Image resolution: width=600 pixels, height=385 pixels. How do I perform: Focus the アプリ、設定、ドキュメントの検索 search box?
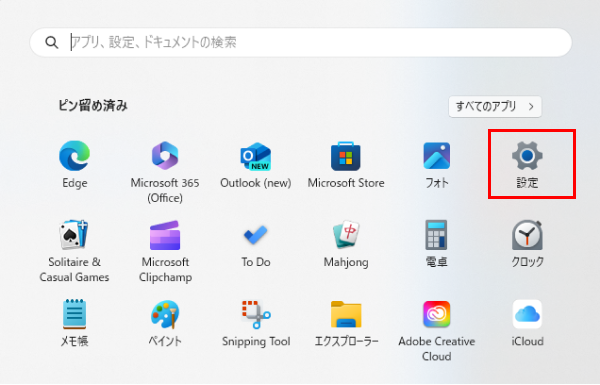pos(301,42)
